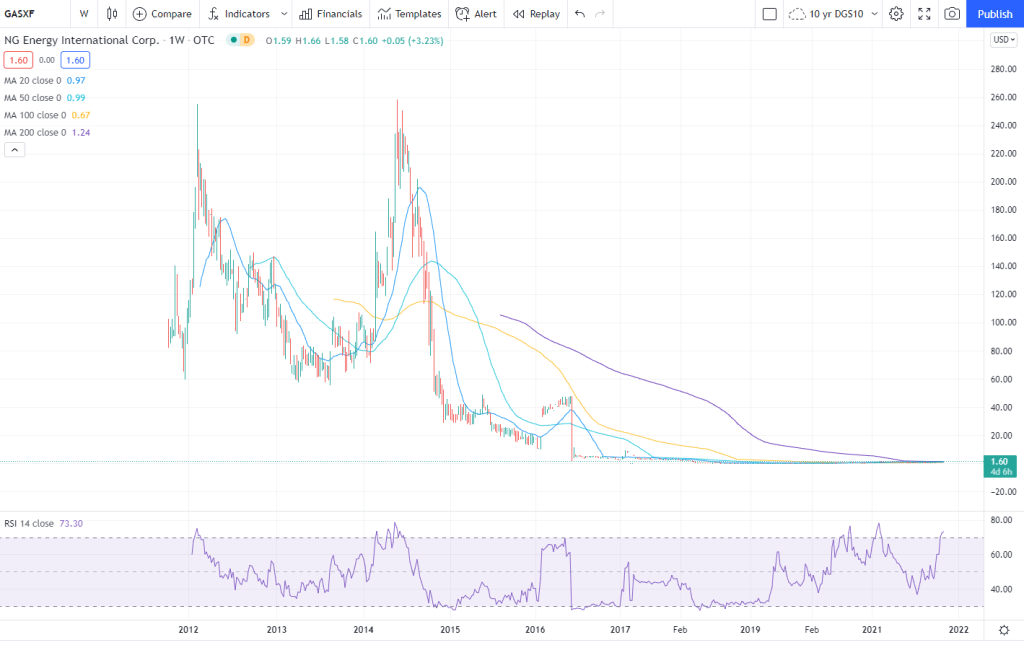Screen dimensions: 1024x645
Task: Collapse the indicator legend list
Action: pyautogui.click(x=15, y=149)
